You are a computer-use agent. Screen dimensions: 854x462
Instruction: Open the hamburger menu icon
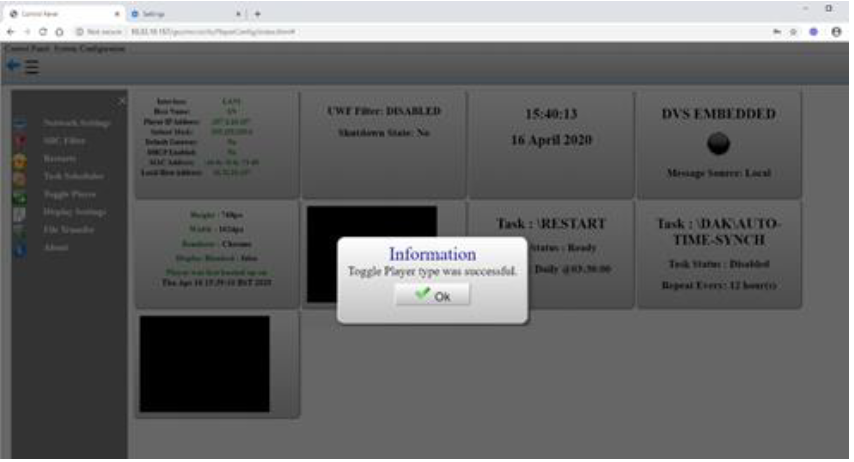point(32,67)
